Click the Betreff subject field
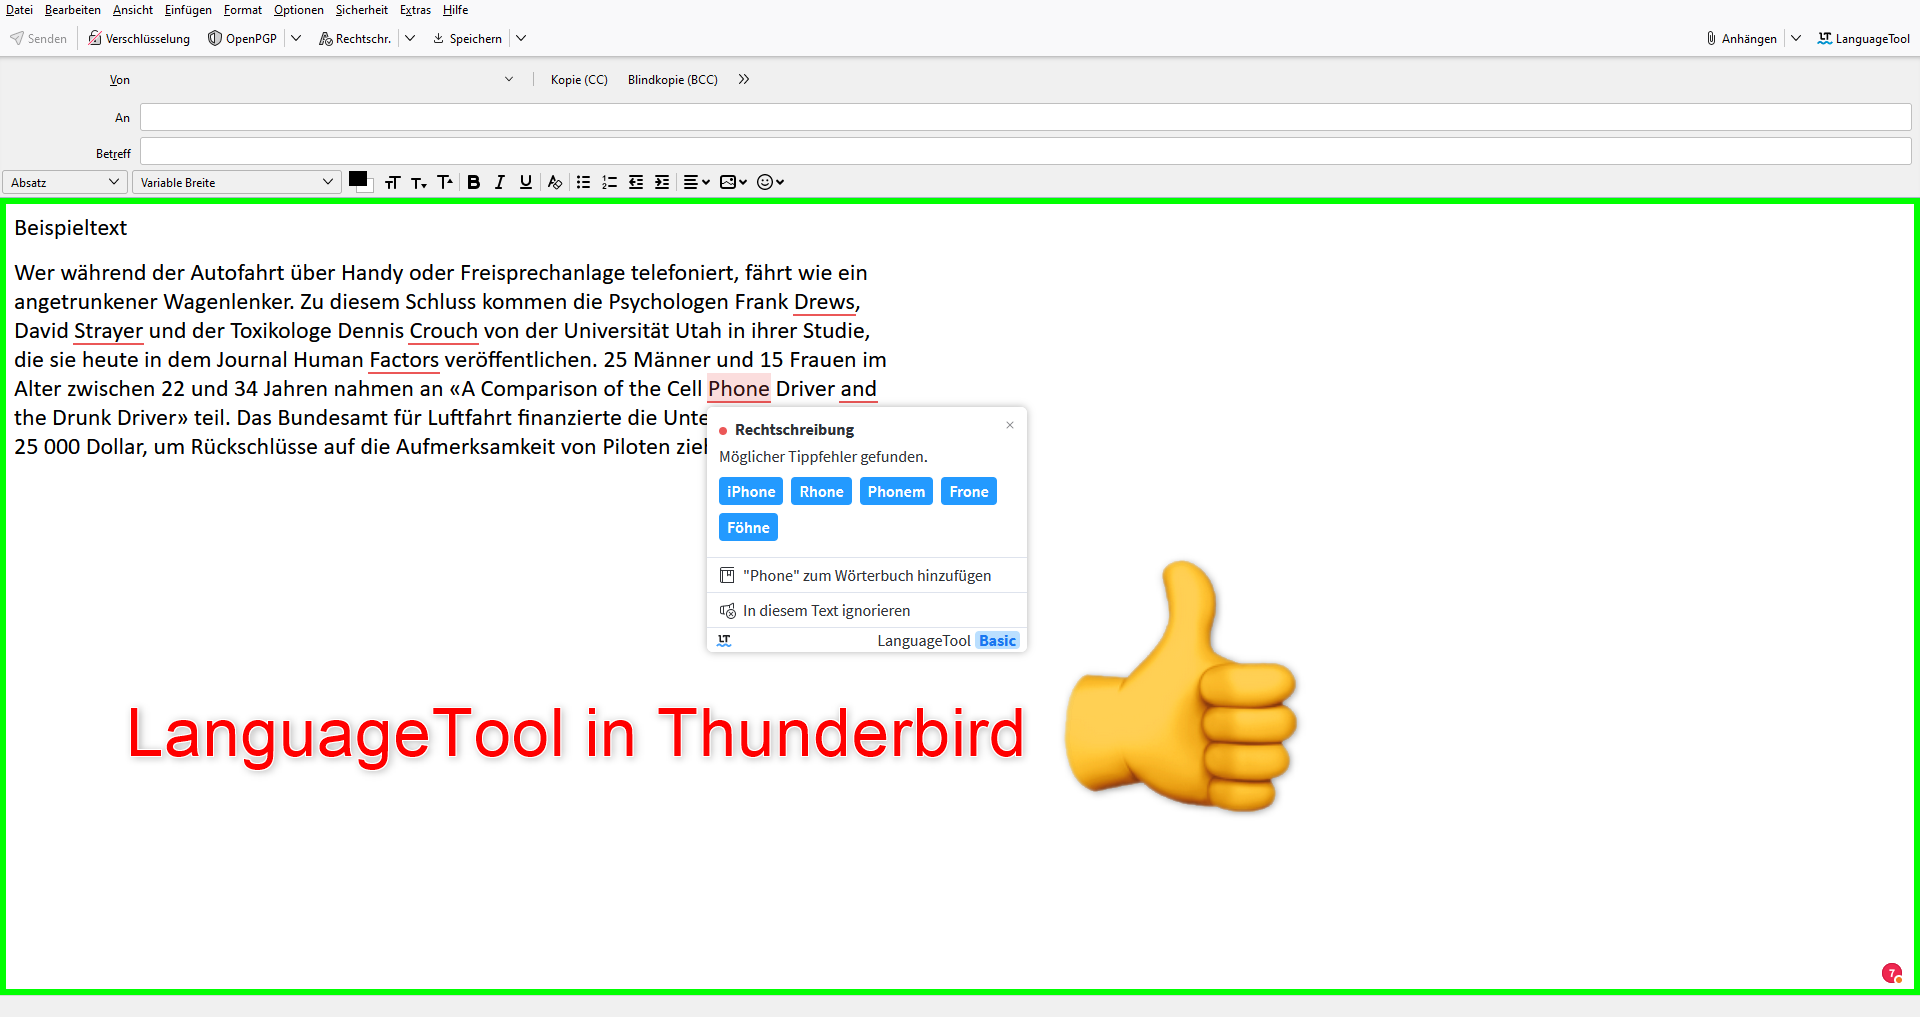Image resolution: width=1920 pixels, height=1017 pixels. pyautogui.click(x=1025, y=152)
